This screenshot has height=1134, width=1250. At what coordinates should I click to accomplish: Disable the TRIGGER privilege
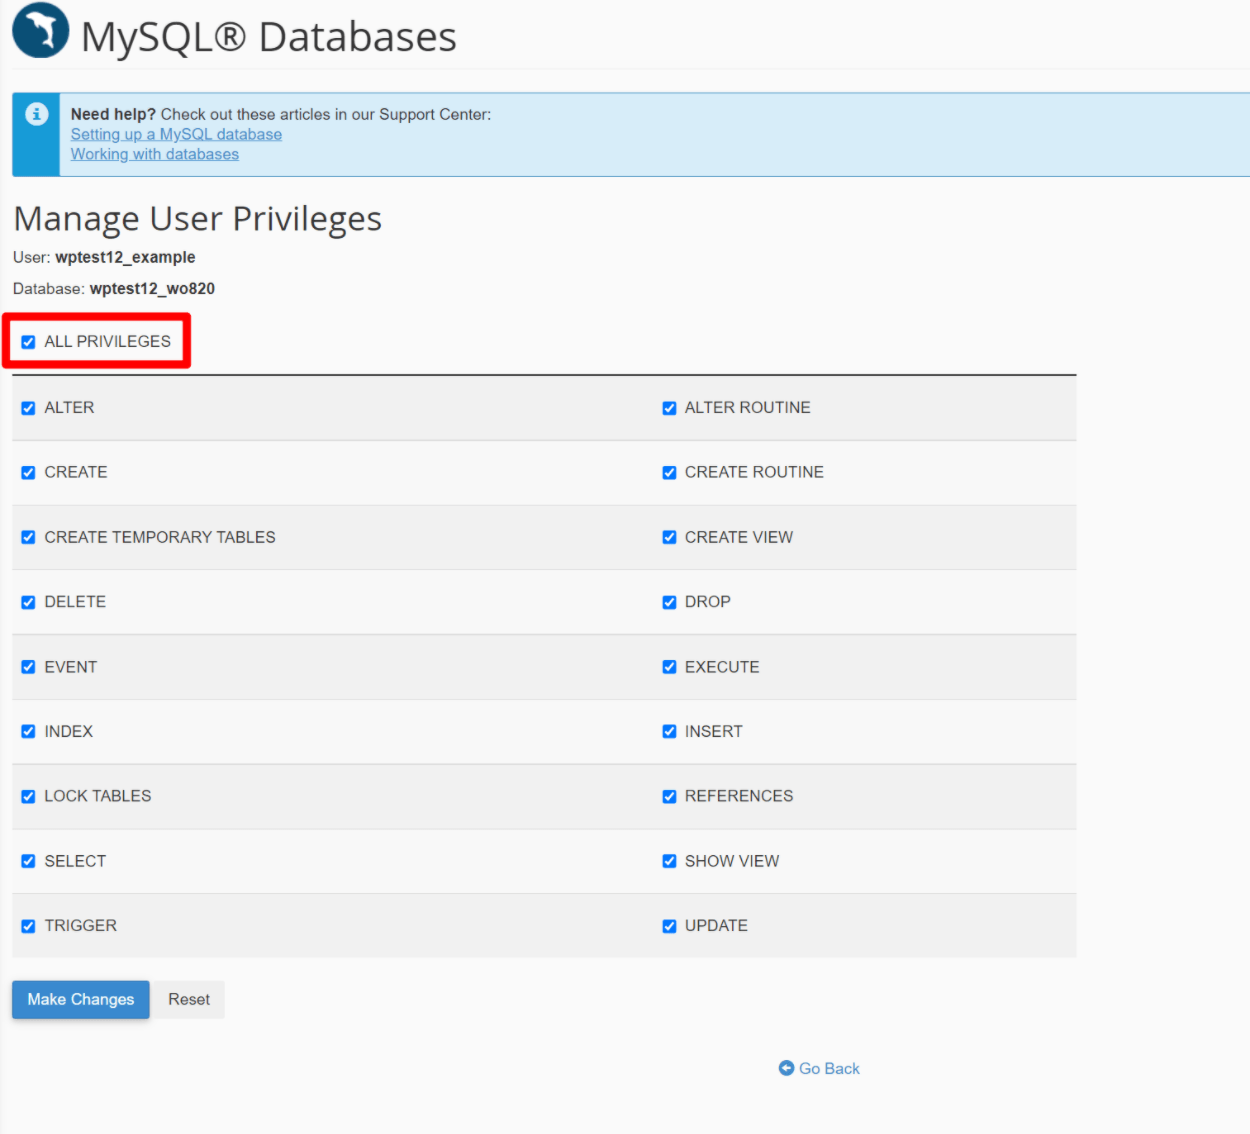28,926
